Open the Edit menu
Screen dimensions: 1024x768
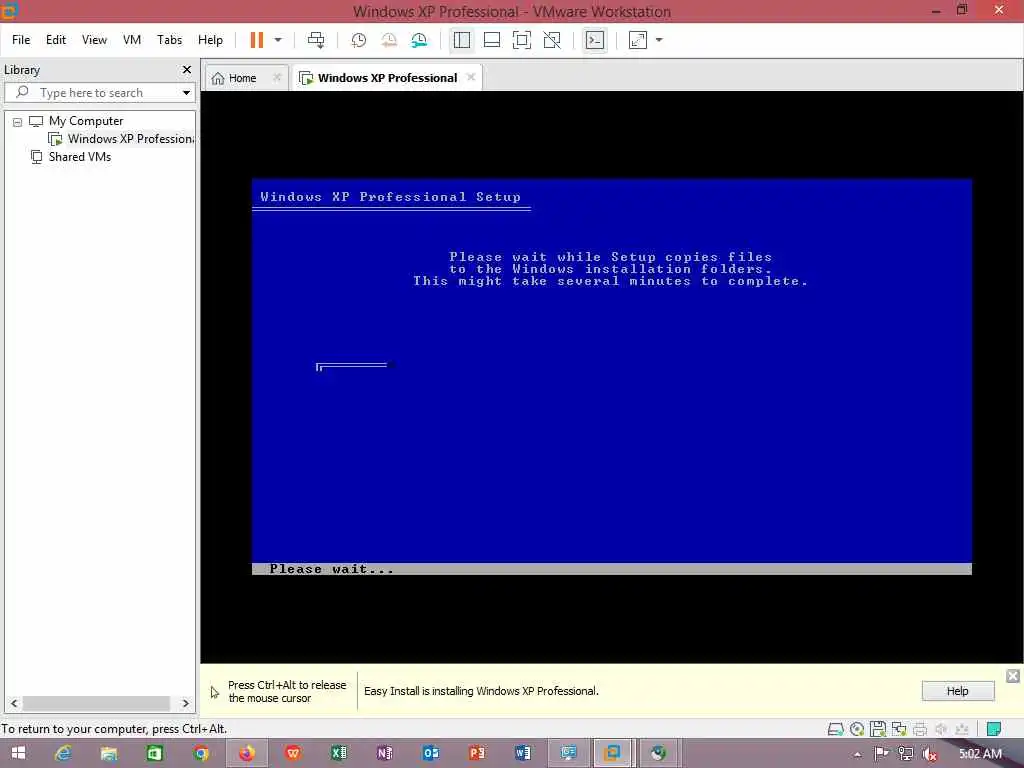tap(56, 40)
